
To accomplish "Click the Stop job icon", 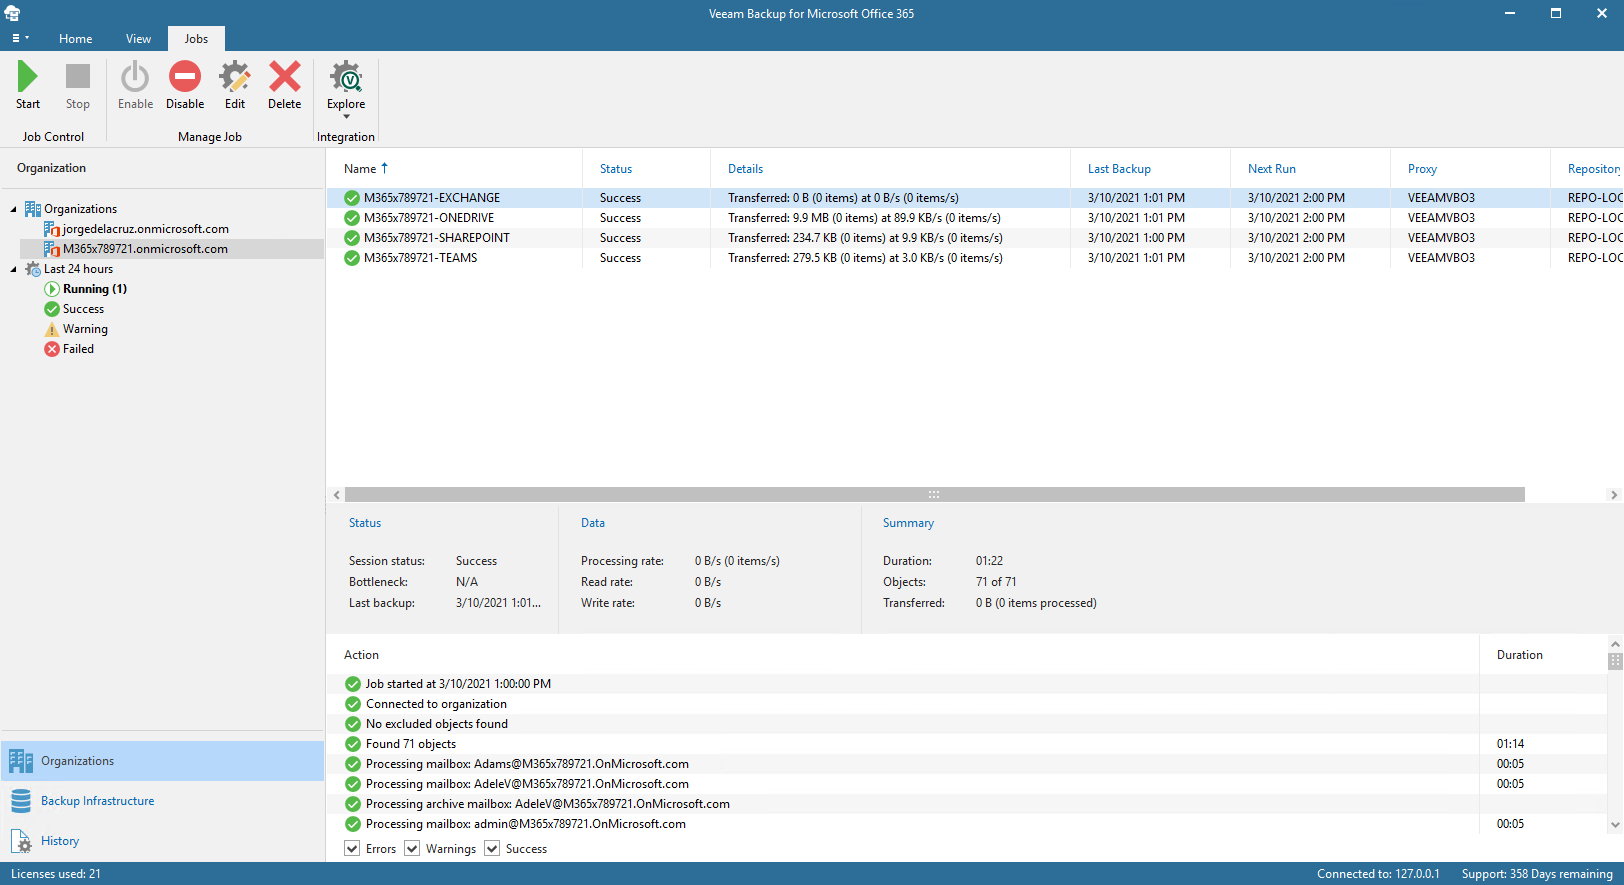I will [x=78, y=76].
